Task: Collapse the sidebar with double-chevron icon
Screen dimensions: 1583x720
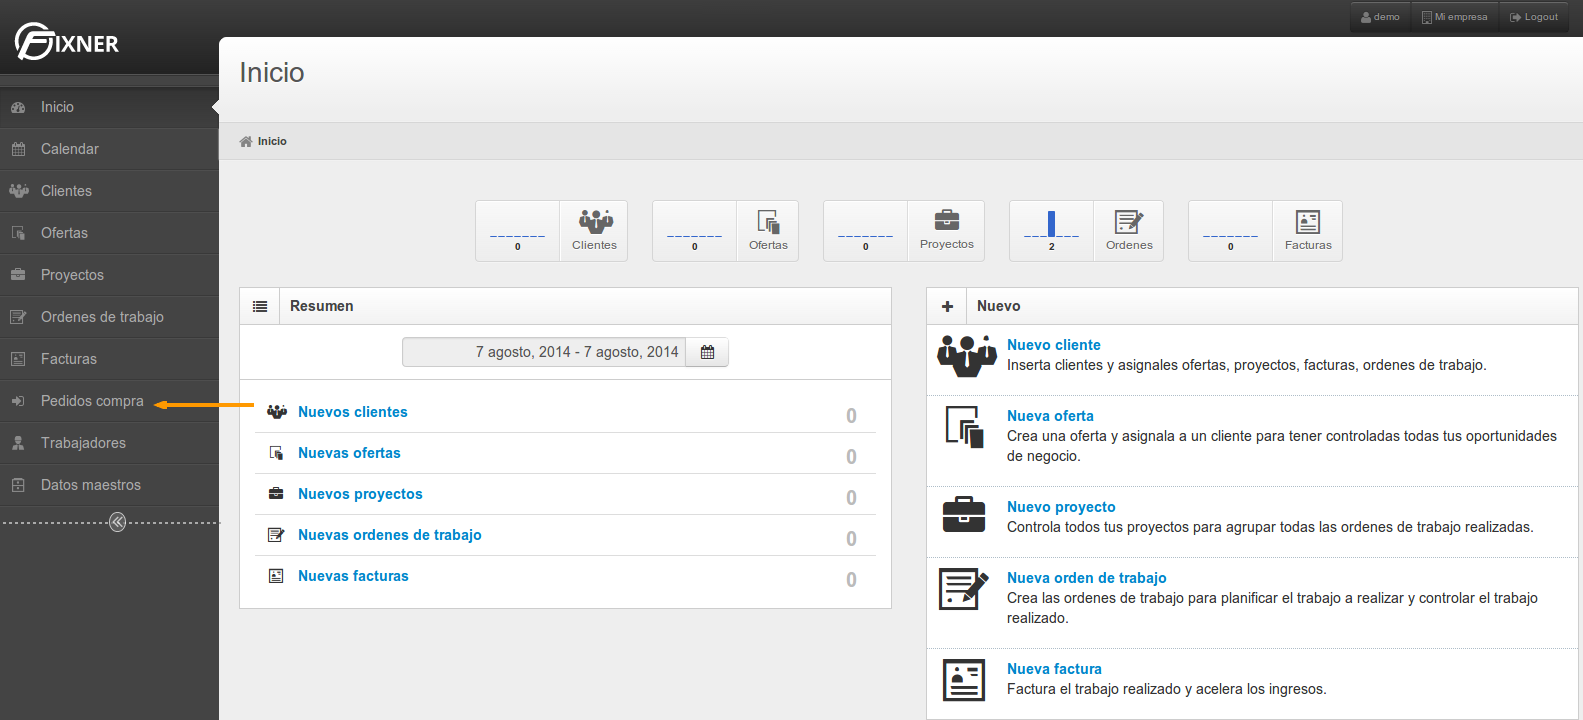Action: click(117, 522)
